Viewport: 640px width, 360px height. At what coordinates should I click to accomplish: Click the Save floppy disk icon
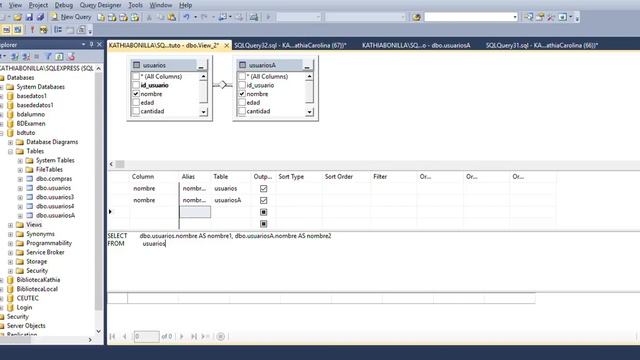click(29, 17)
